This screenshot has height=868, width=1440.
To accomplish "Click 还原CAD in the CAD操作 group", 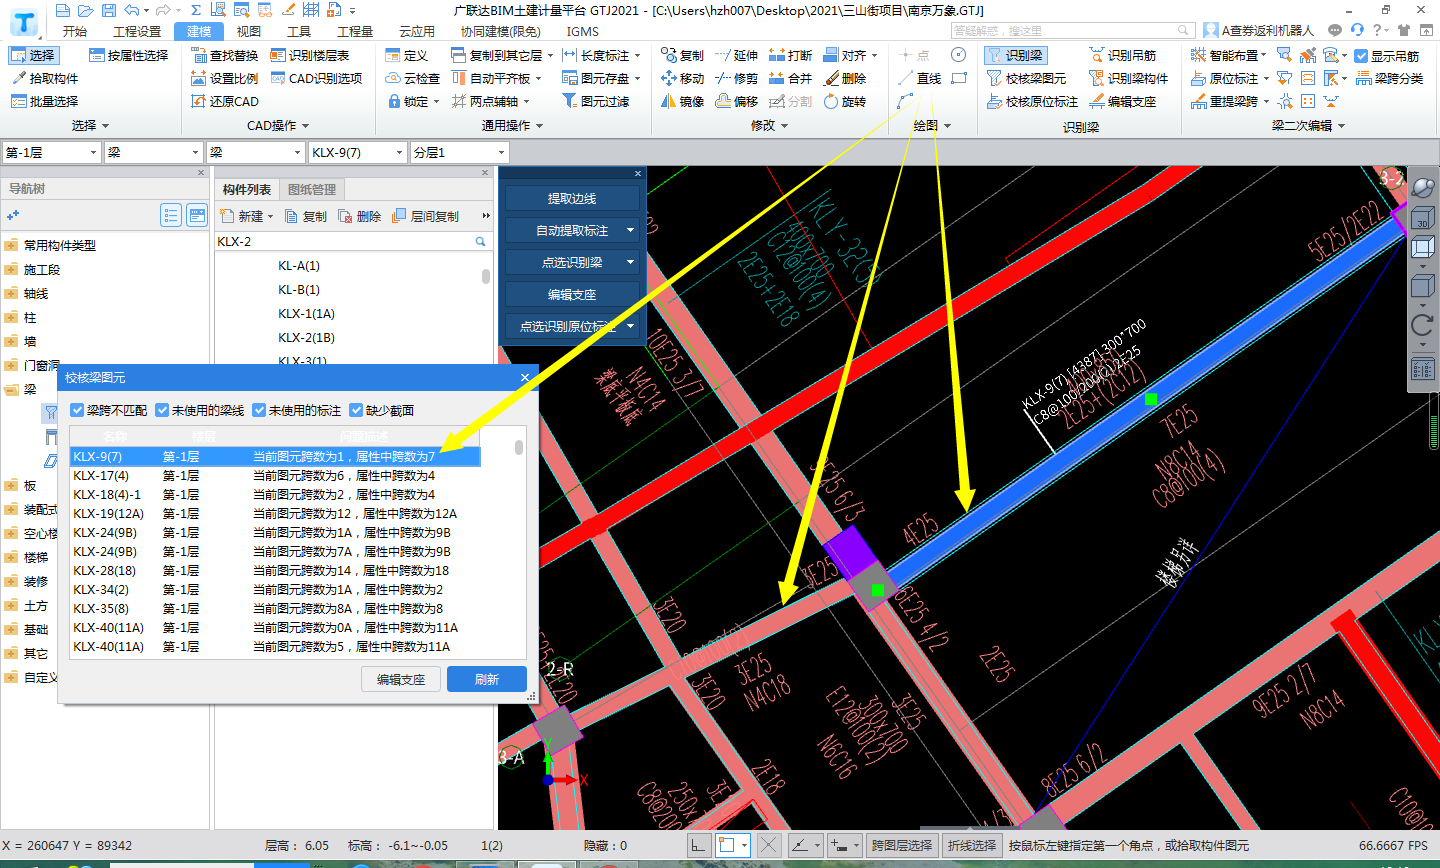I will (x=225, y=101).
